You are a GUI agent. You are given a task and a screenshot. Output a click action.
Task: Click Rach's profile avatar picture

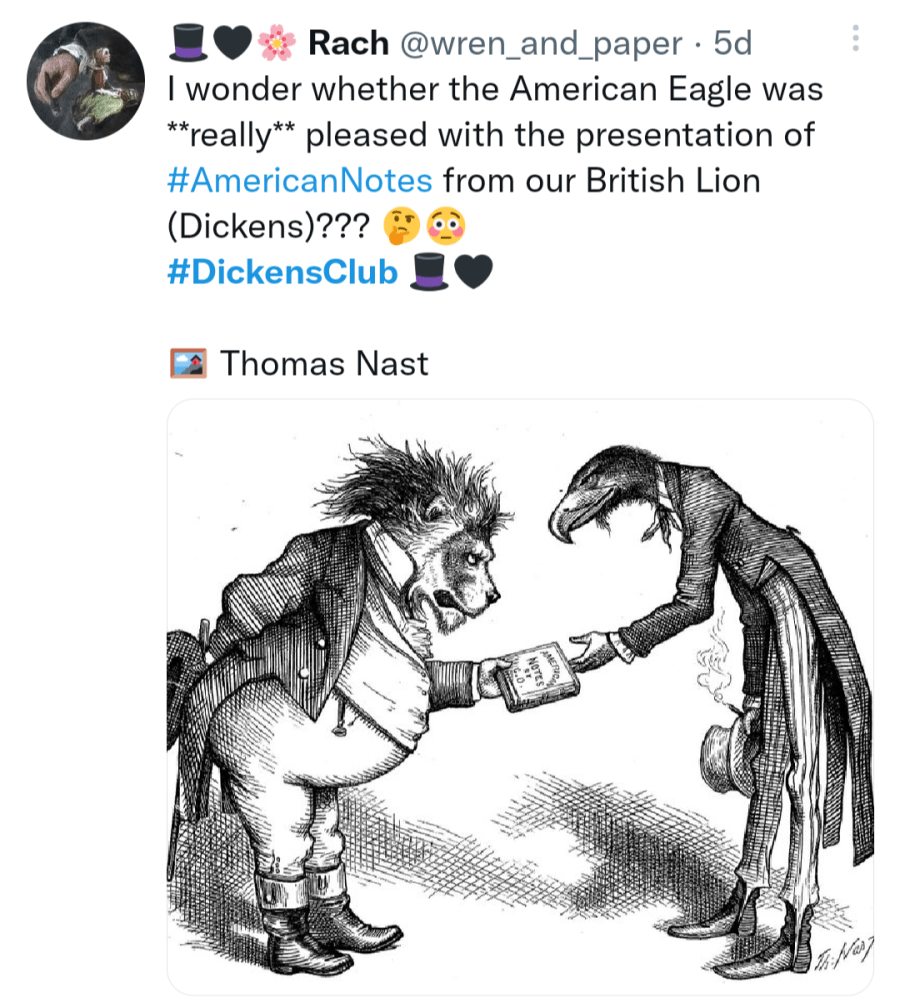tap(86, 81)
